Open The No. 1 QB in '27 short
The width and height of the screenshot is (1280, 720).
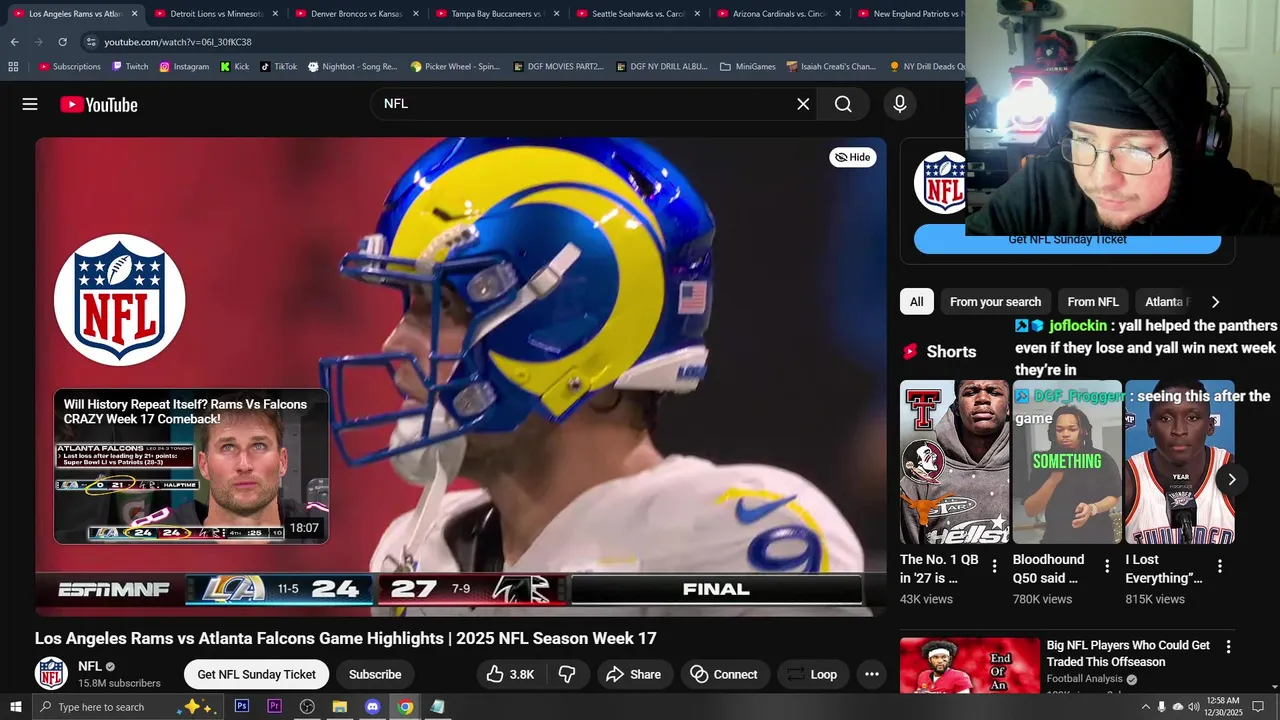954,462
